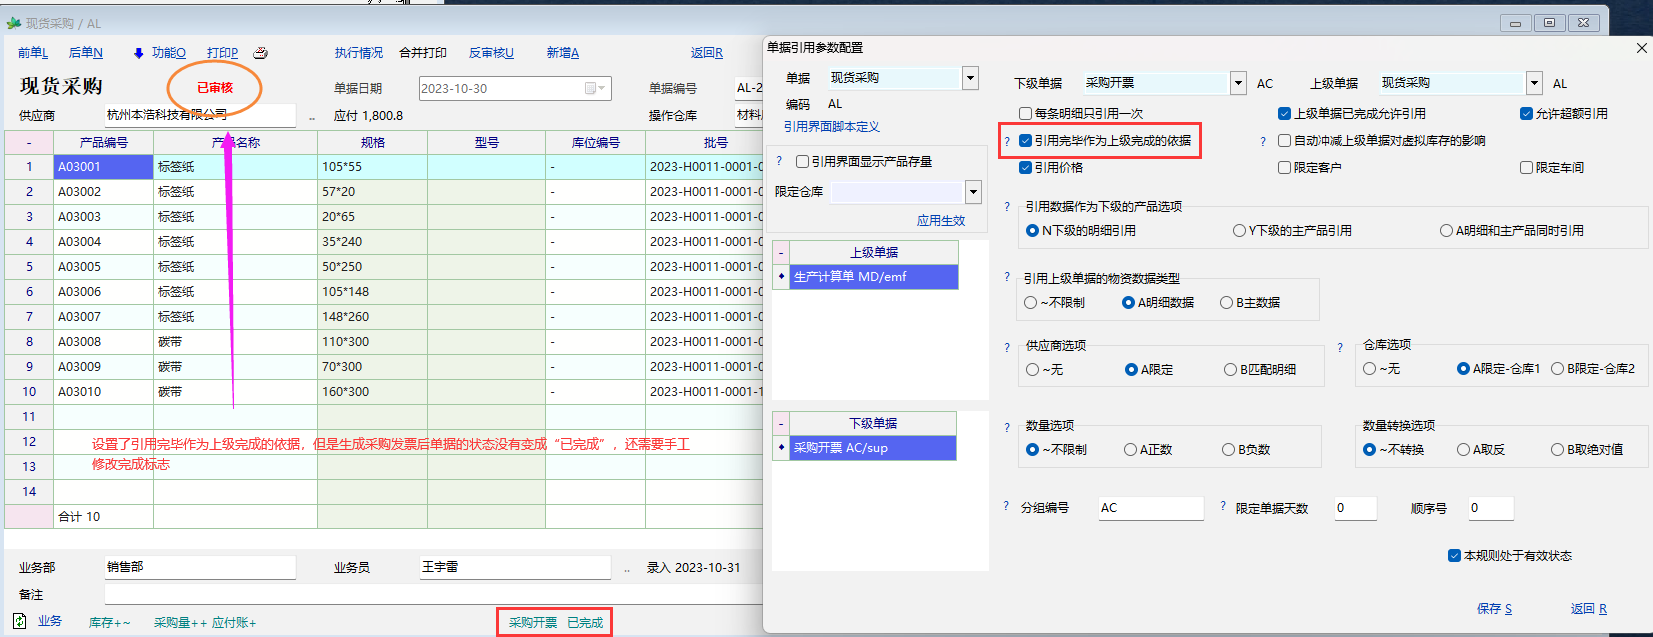
Task: Click the 保存 S link
Action: [1494, 609]
